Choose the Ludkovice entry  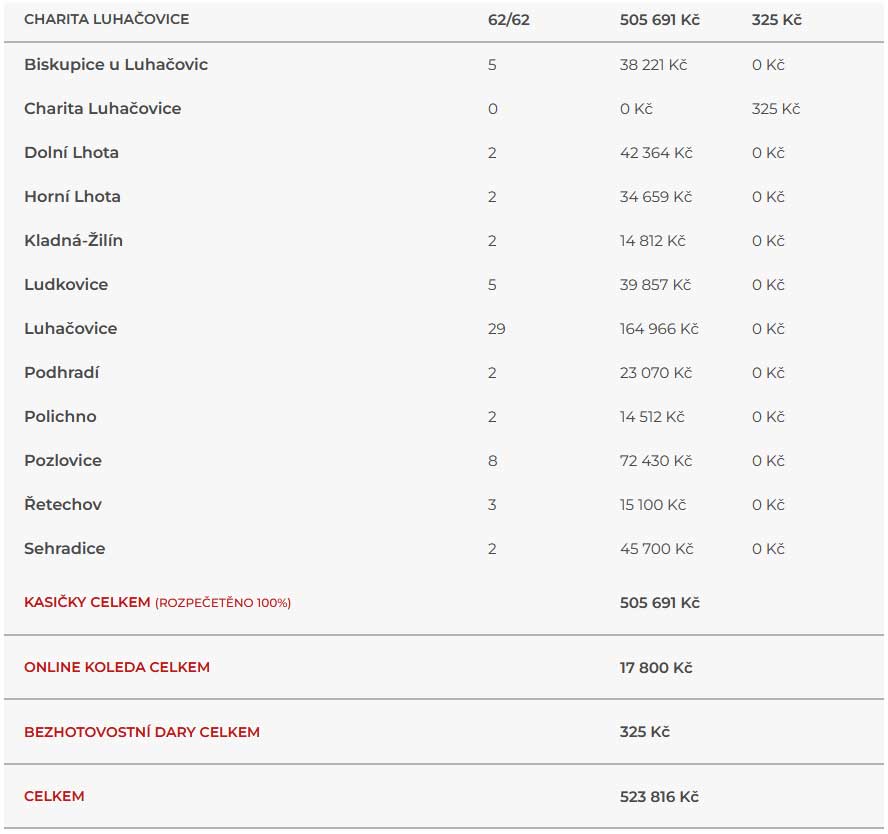pyautogui.click(x=66, y=284)
